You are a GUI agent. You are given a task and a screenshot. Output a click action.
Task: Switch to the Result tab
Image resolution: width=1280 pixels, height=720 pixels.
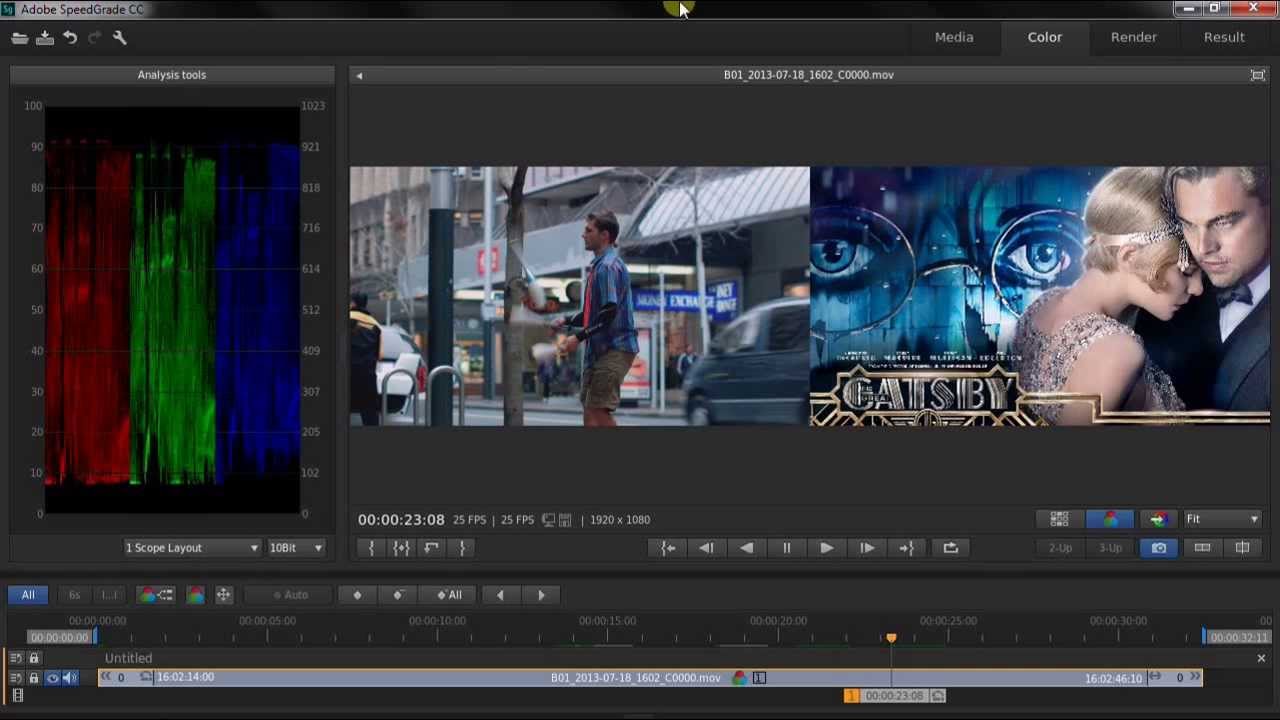1224,37
